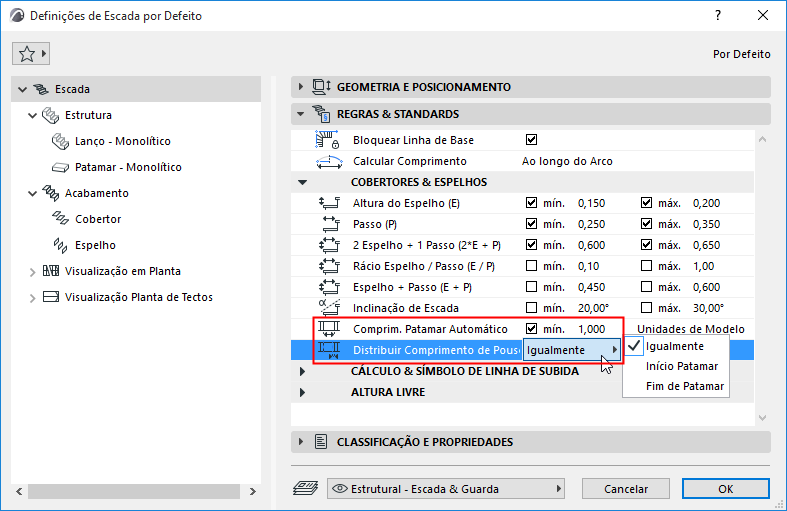Edit Passo máx. value 0,350
This screenshot has width=787, height=511.
(x=706, y=224)
